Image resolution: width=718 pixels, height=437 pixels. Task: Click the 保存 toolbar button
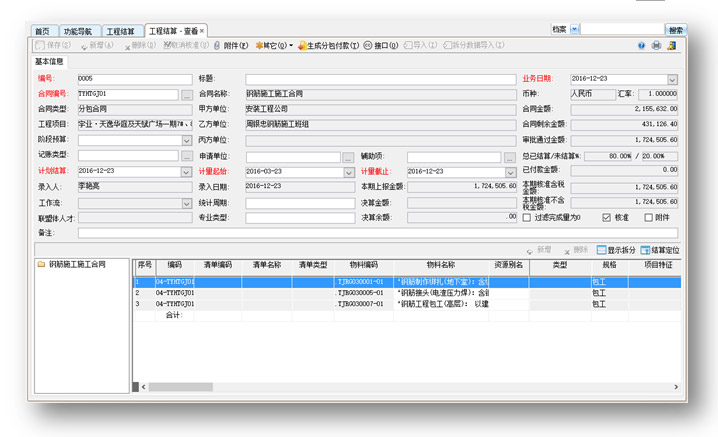click(53, 45)
